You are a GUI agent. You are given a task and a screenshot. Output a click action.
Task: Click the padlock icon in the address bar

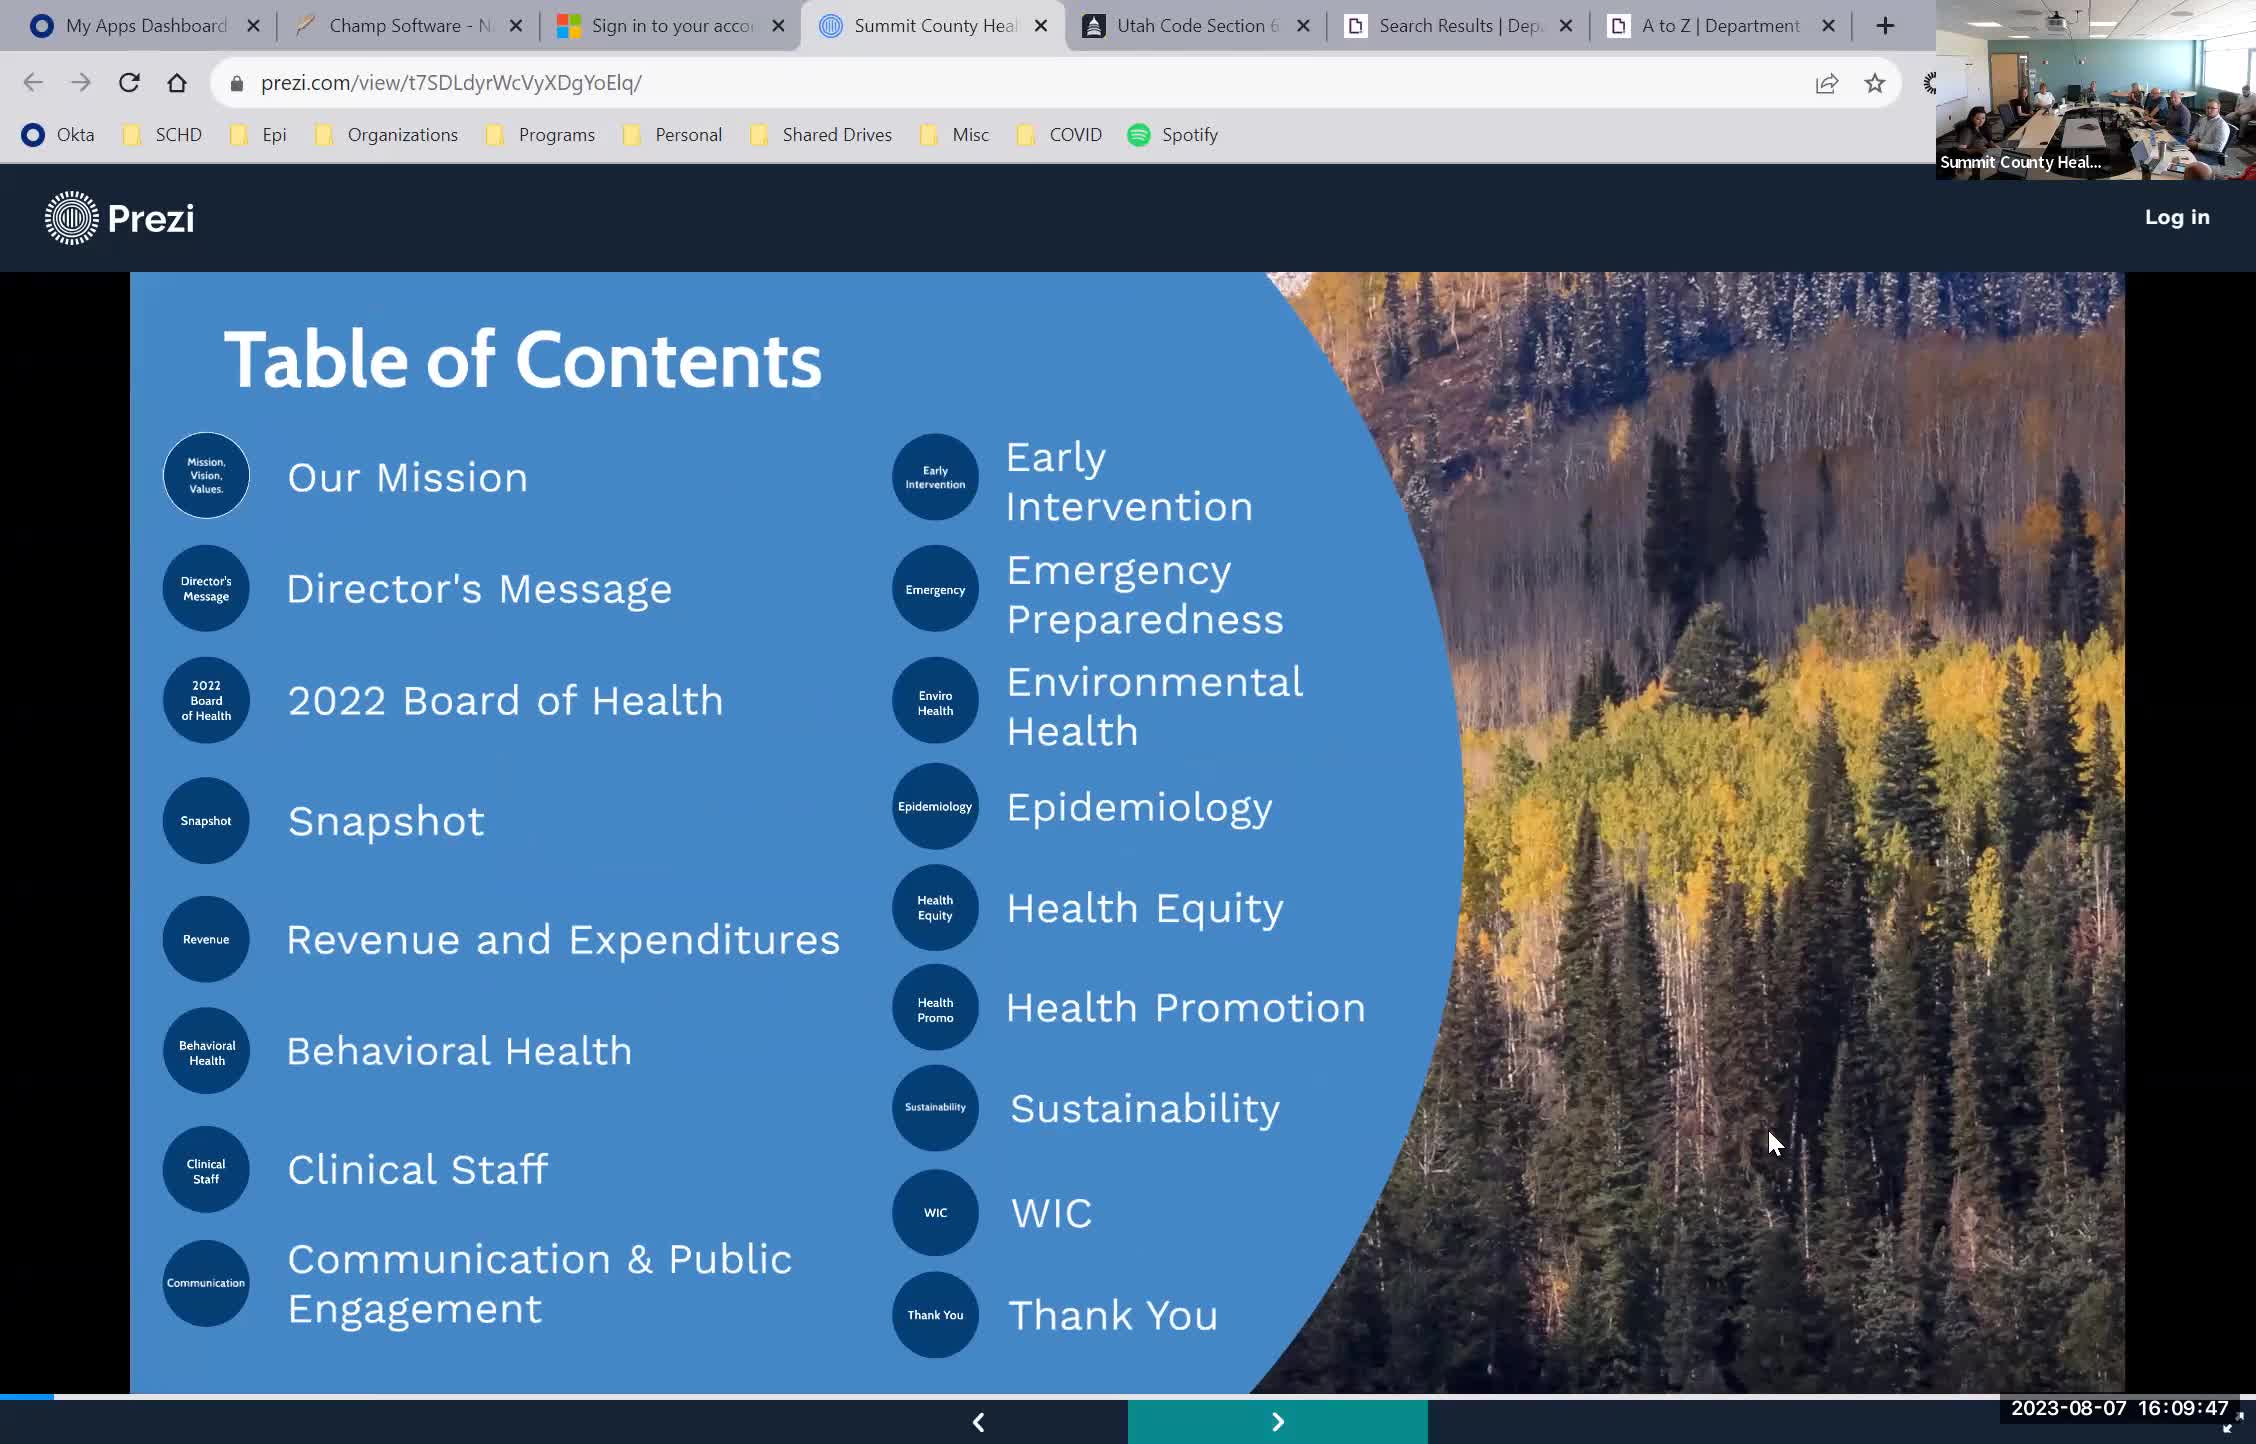236,83
